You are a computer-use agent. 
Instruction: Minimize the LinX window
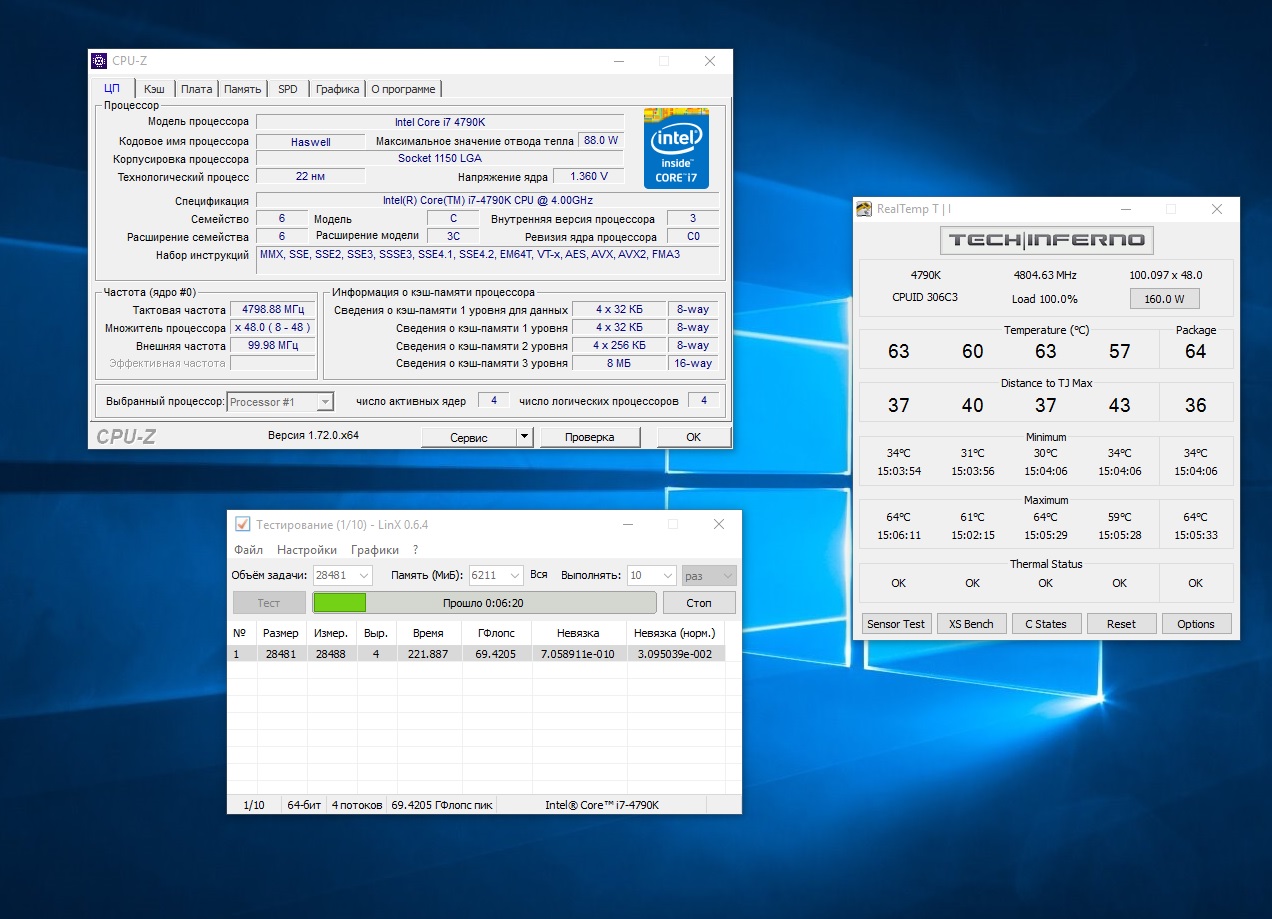pyautogui.click(x=627, y=524)
